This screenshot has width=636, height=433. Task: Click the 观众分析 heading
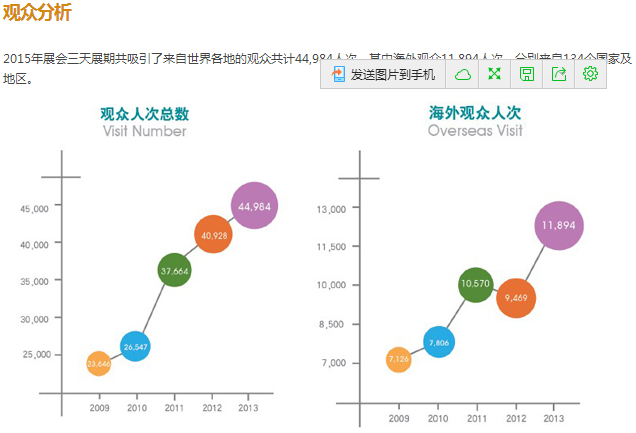click(37, 13)
